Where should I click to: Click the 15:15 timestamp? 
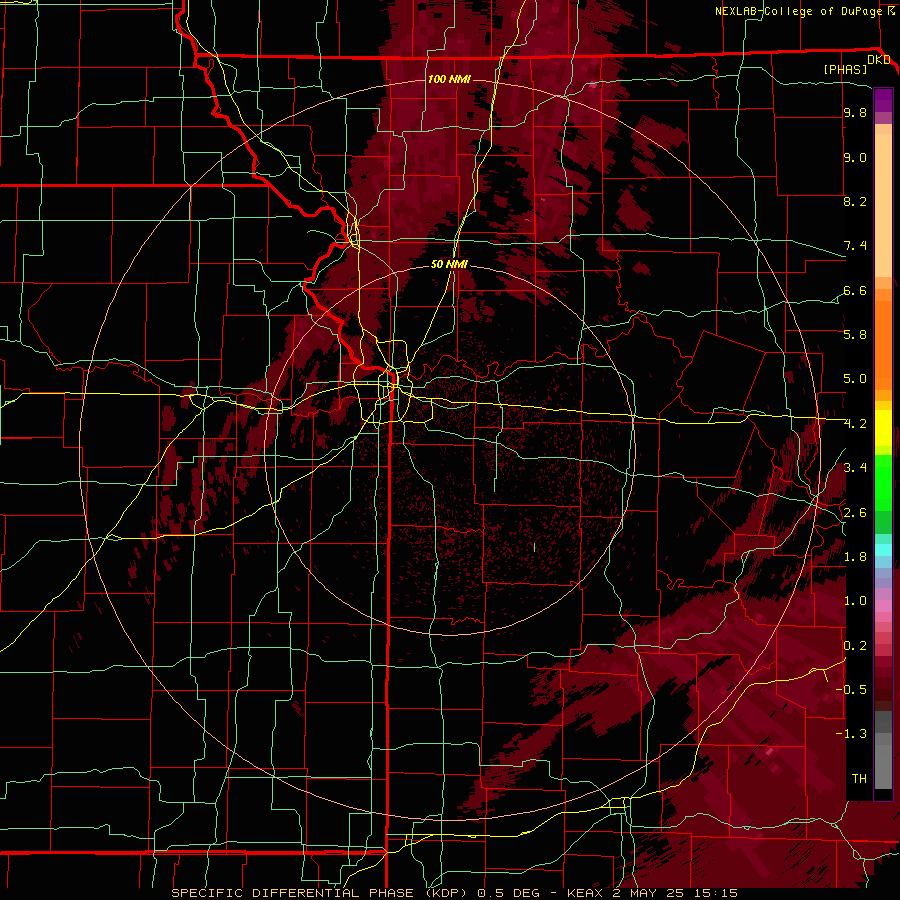coord(717,893)
